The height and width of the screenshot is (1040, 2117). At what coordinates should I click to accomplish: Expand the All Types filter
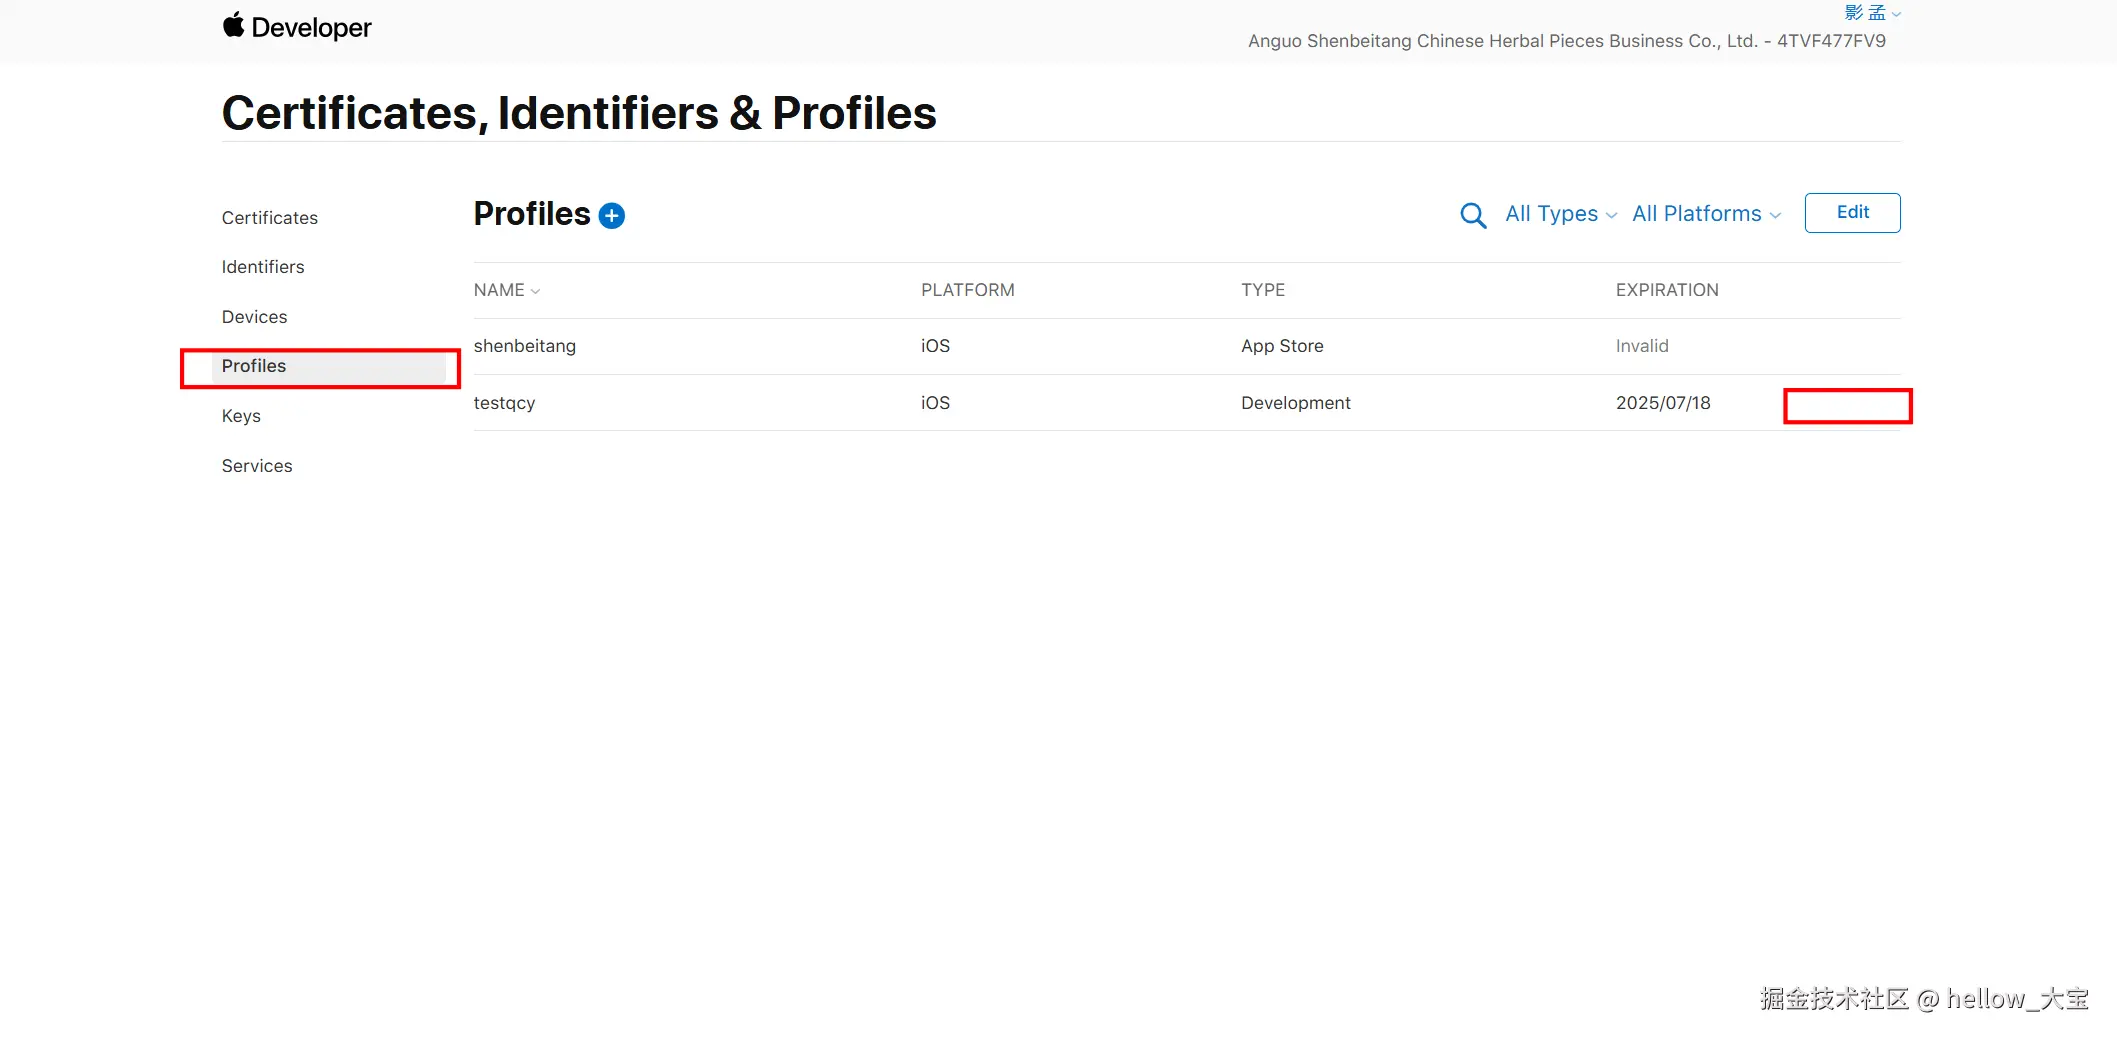1560,214
